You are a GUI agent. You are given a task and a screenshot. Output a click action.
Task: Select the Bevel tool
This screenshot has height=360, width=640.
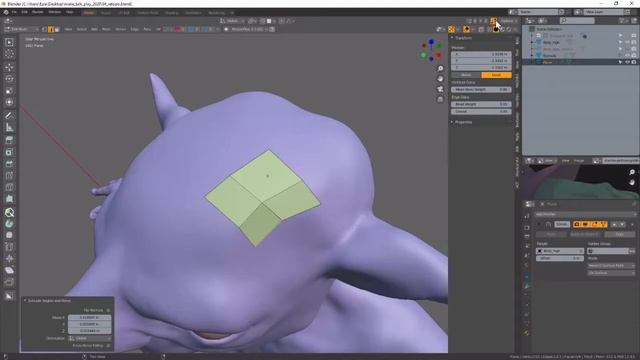point(9,176)
